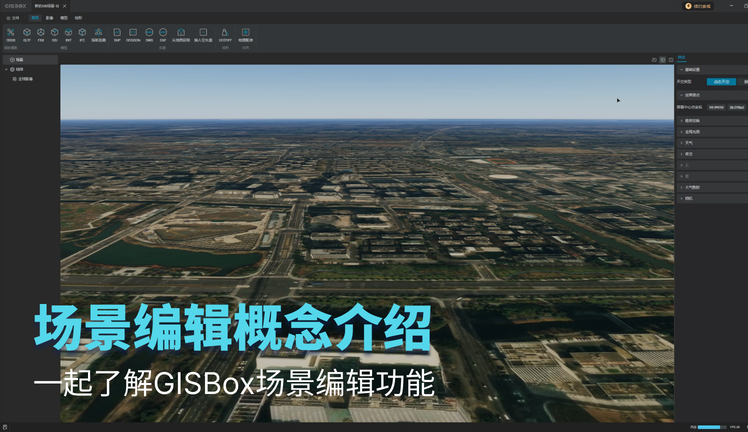This screenshot has width=748, height=432.
Task: Expand the 天气 weather section
Action: pyautogui.click(x=689, y=142)
